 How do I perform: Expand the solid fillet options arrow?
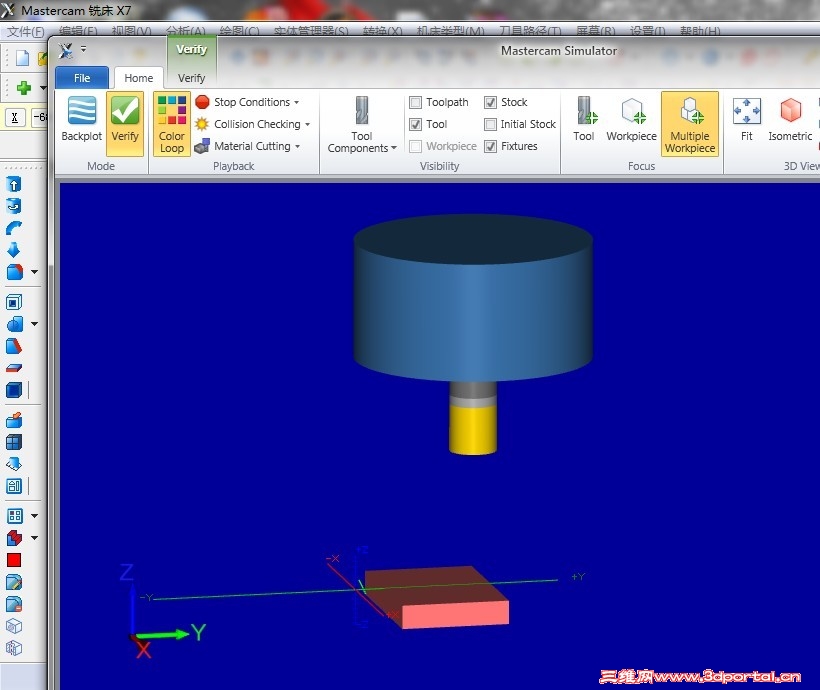[x=35, y=272]
